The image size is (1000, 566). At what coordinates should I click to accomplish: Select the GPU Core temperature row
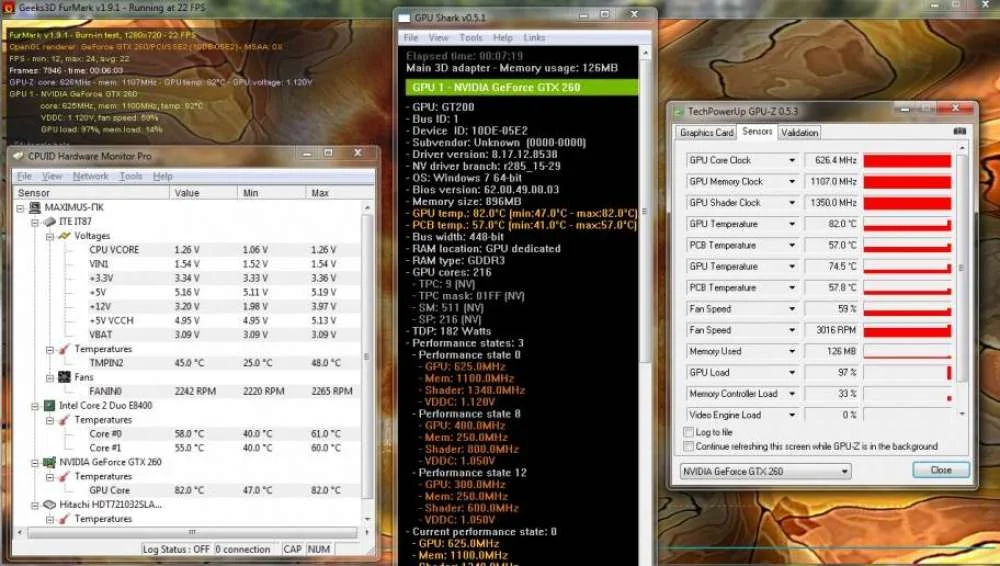point(188,491)
